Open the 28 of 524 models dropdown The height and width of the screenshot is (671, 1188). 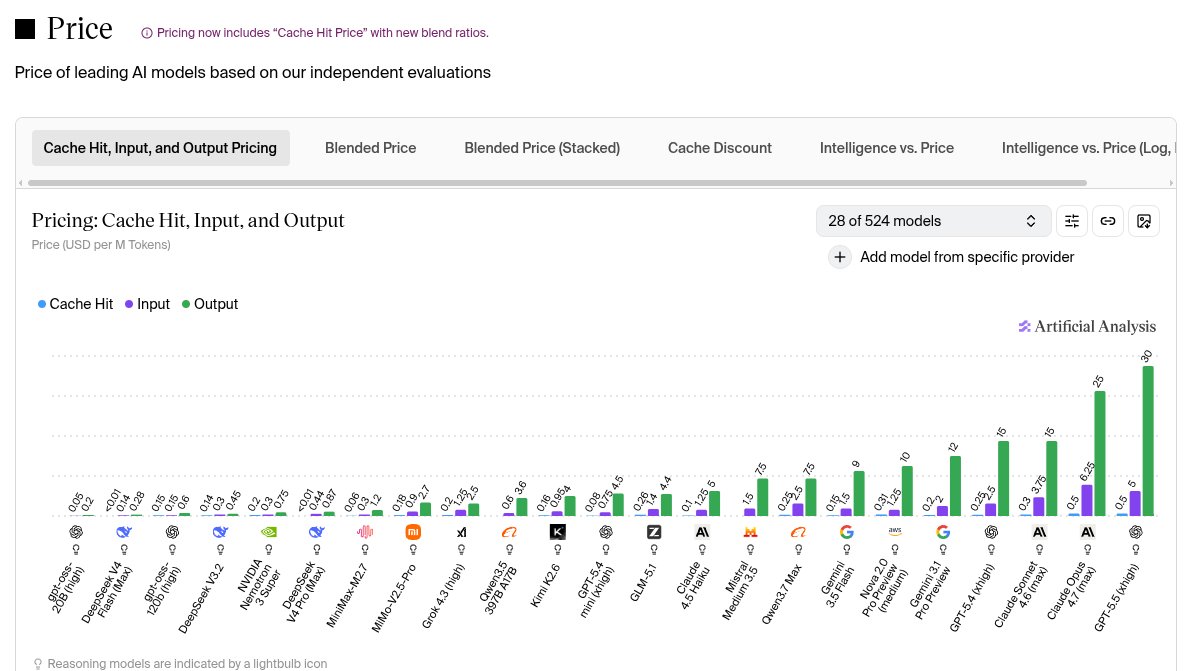[x=933, y=221]
